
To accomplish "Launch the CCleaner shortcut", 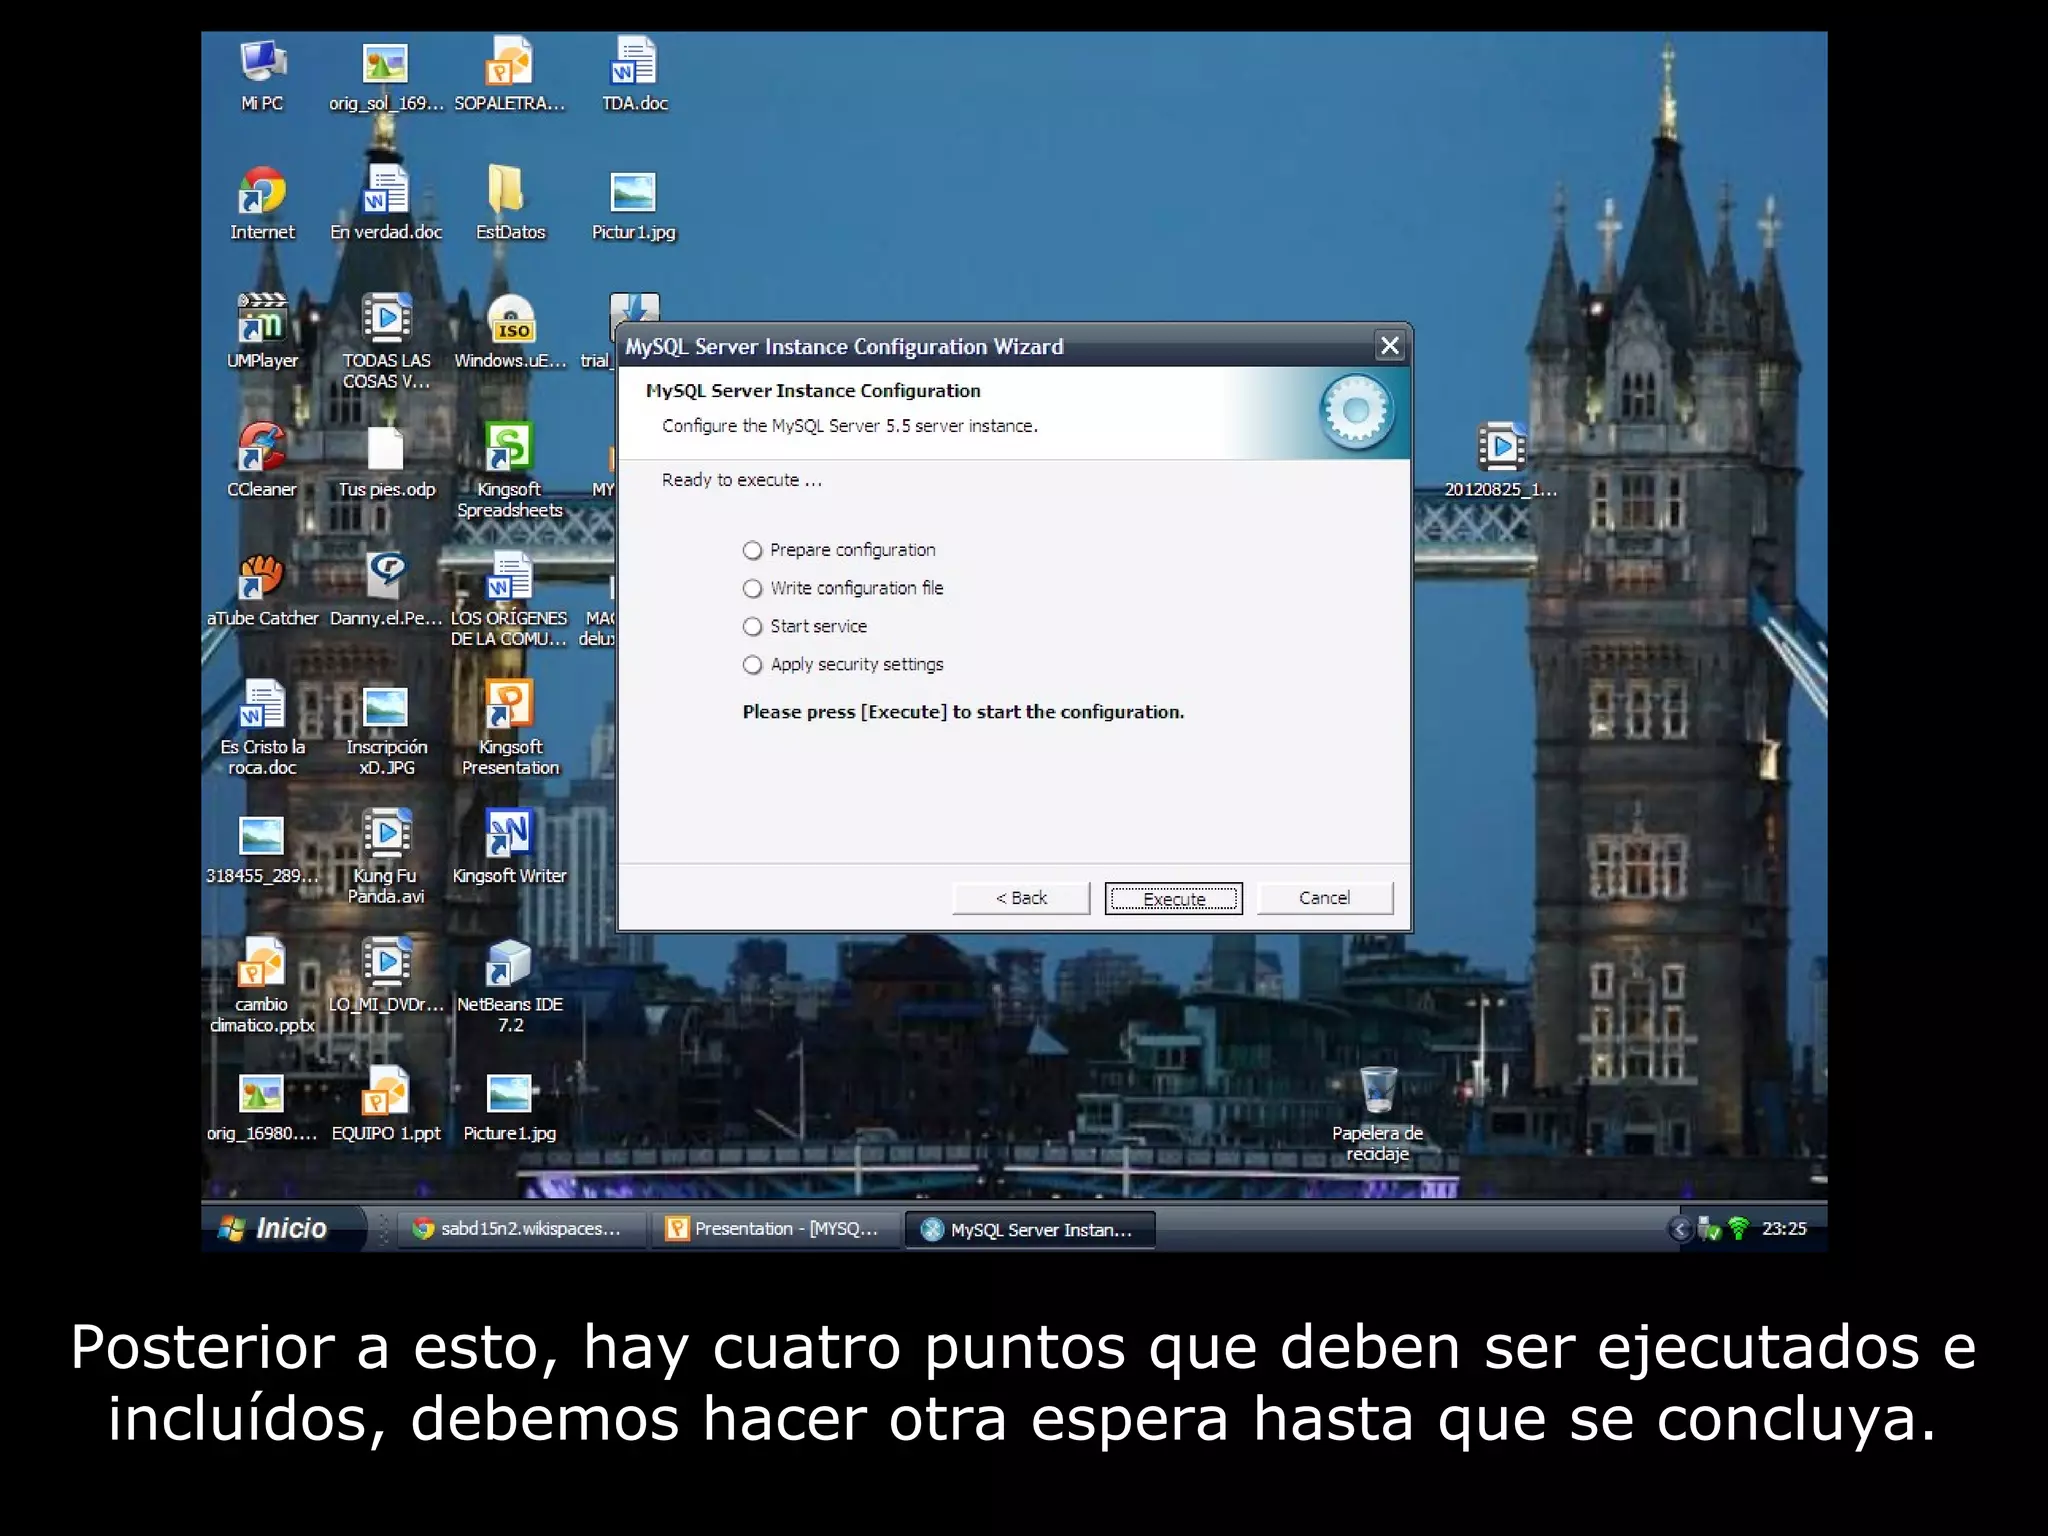I will tap(262, 447).
